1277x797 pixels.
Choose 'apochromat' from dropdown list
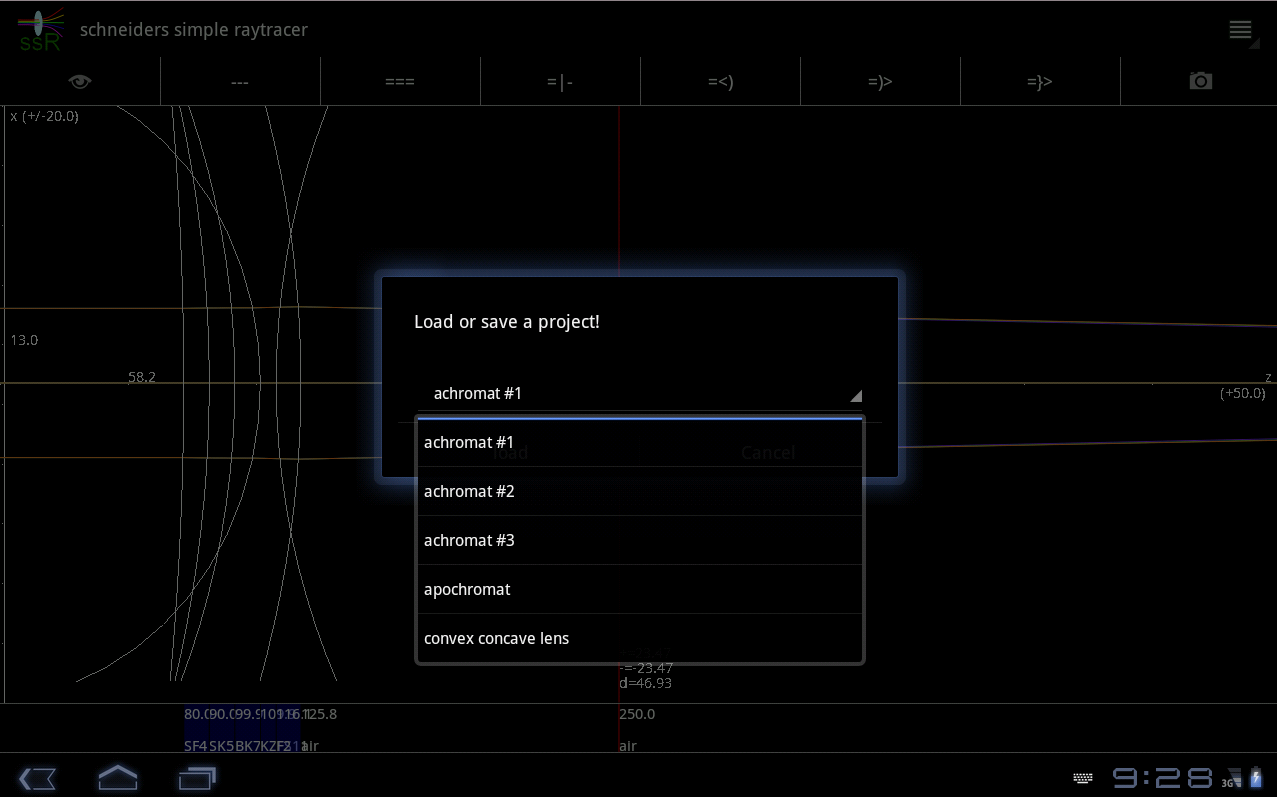coord(640,589)
